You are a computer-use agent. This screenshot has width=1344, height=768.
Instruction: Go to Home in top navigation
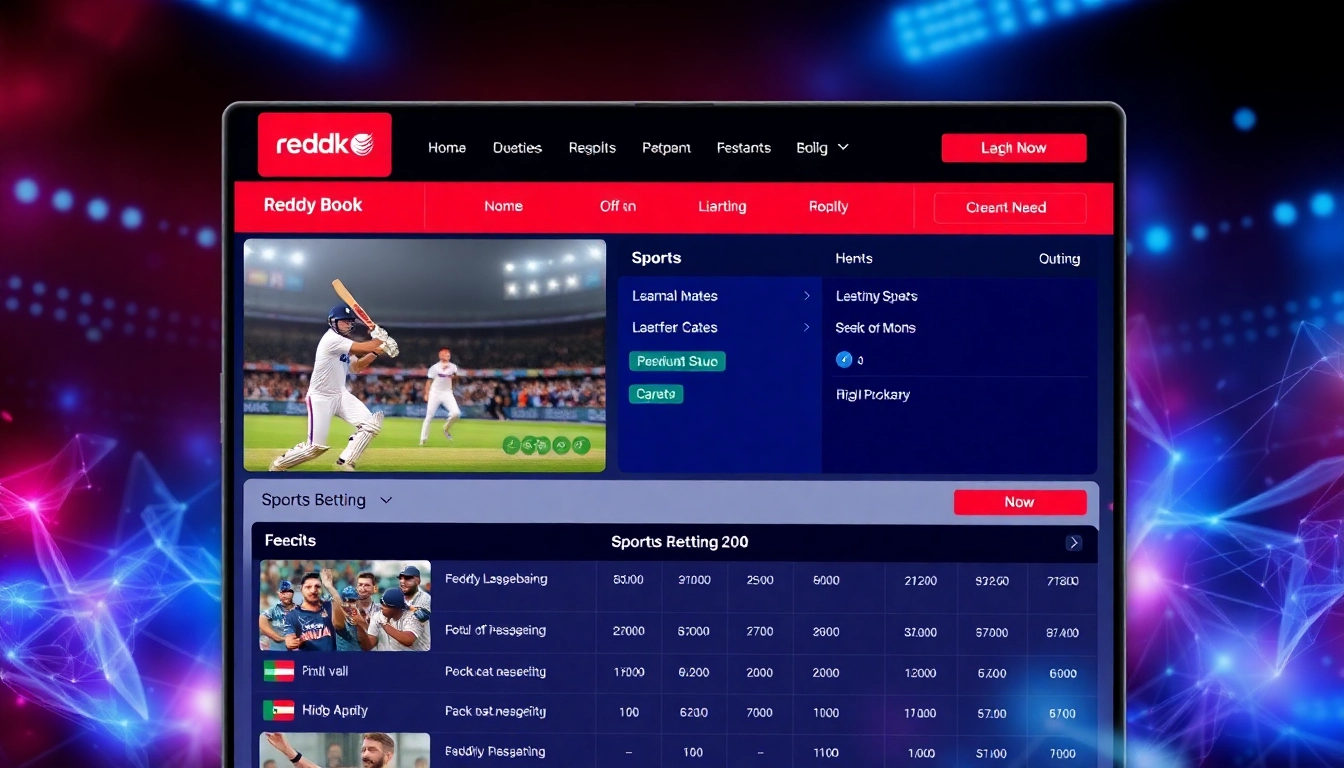coord(447,147)
